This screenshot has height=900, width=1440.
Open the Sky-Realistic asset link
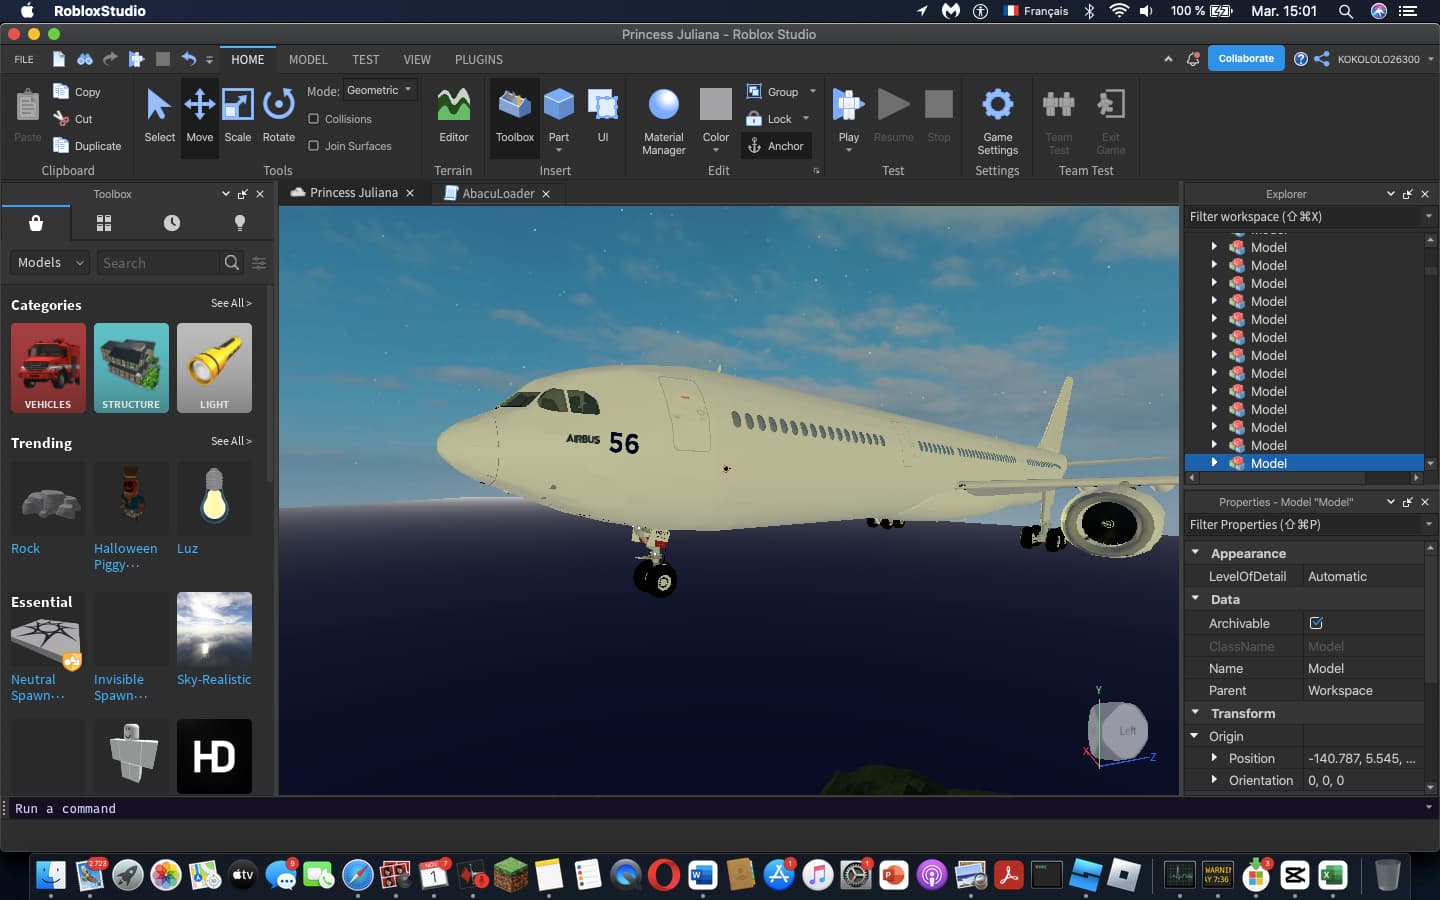click(214, 679)
